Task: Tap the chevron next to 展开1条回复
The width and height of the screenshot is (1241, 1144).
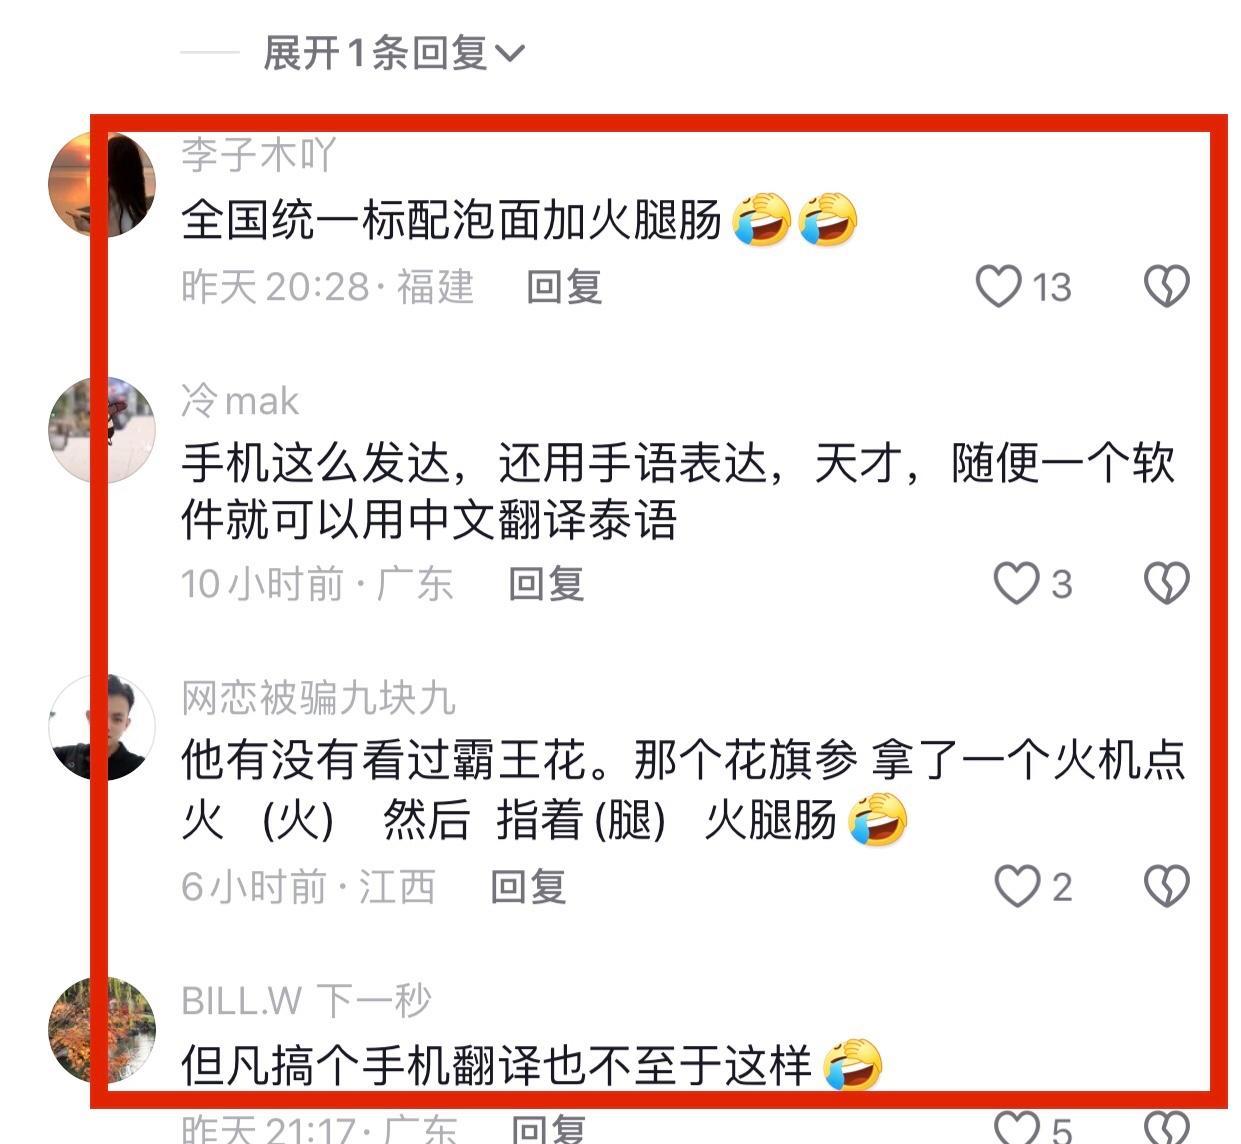Action: (x=509, y=54)
